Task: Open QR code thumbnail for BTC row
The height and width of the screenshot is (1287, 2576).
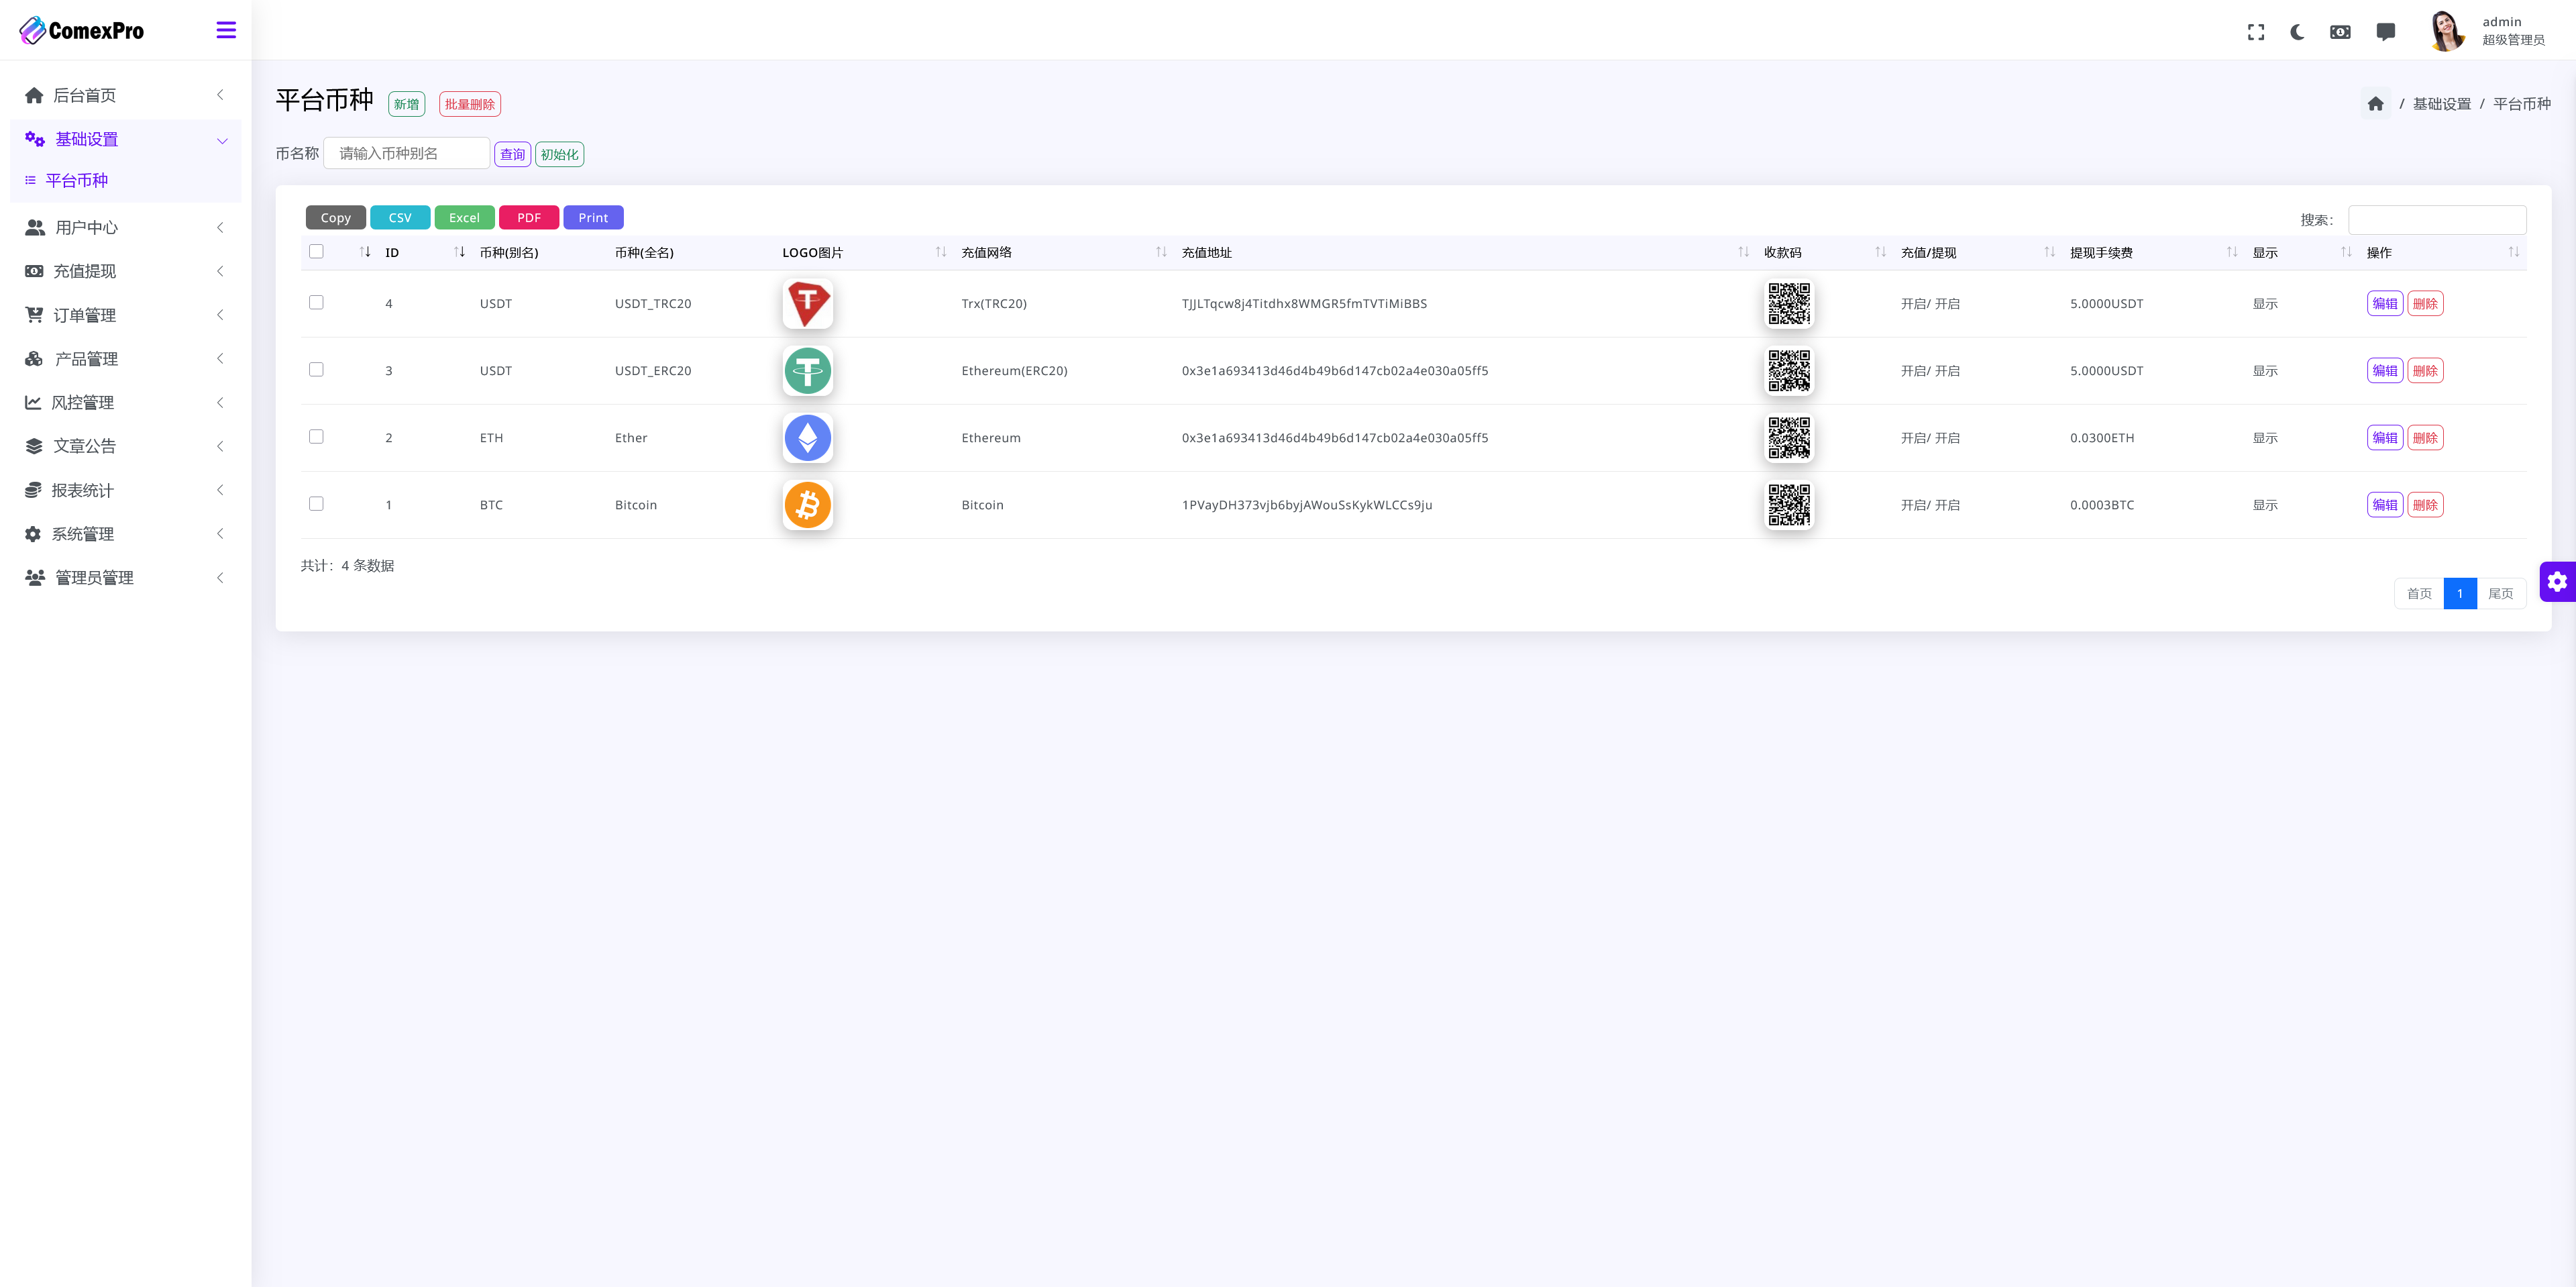Action: click(x=1788, y=505)
